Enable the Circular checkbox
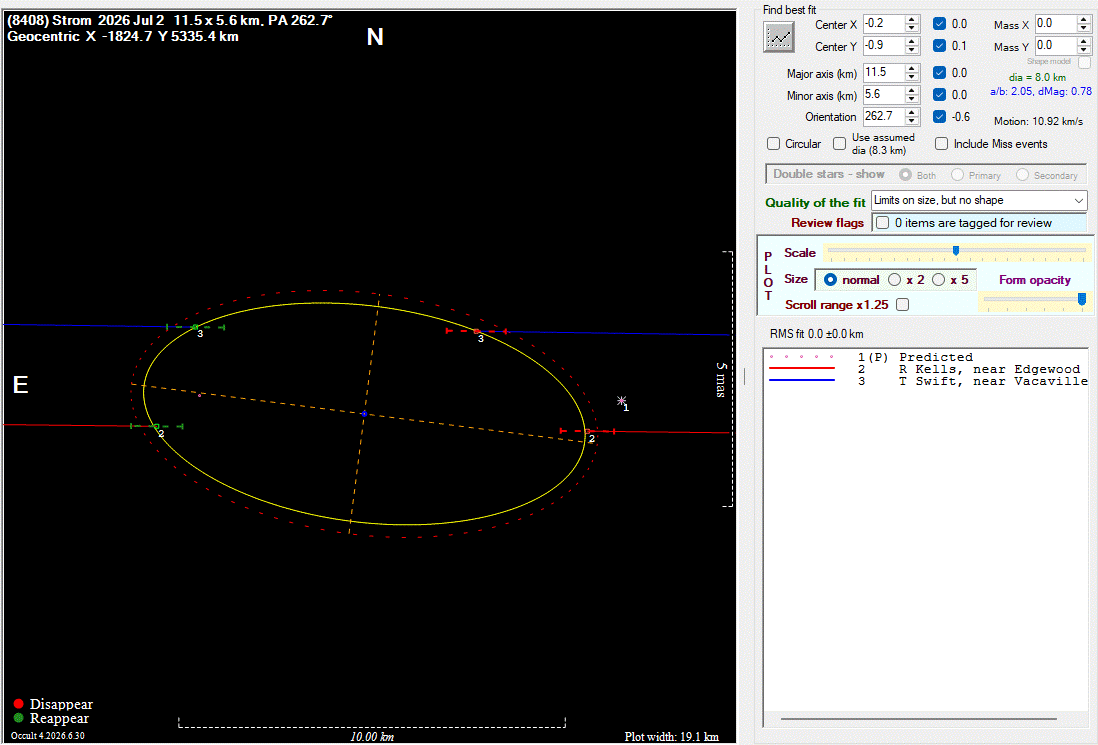The height and width of the screenshot is (745, 1098). tap(773, 144)
